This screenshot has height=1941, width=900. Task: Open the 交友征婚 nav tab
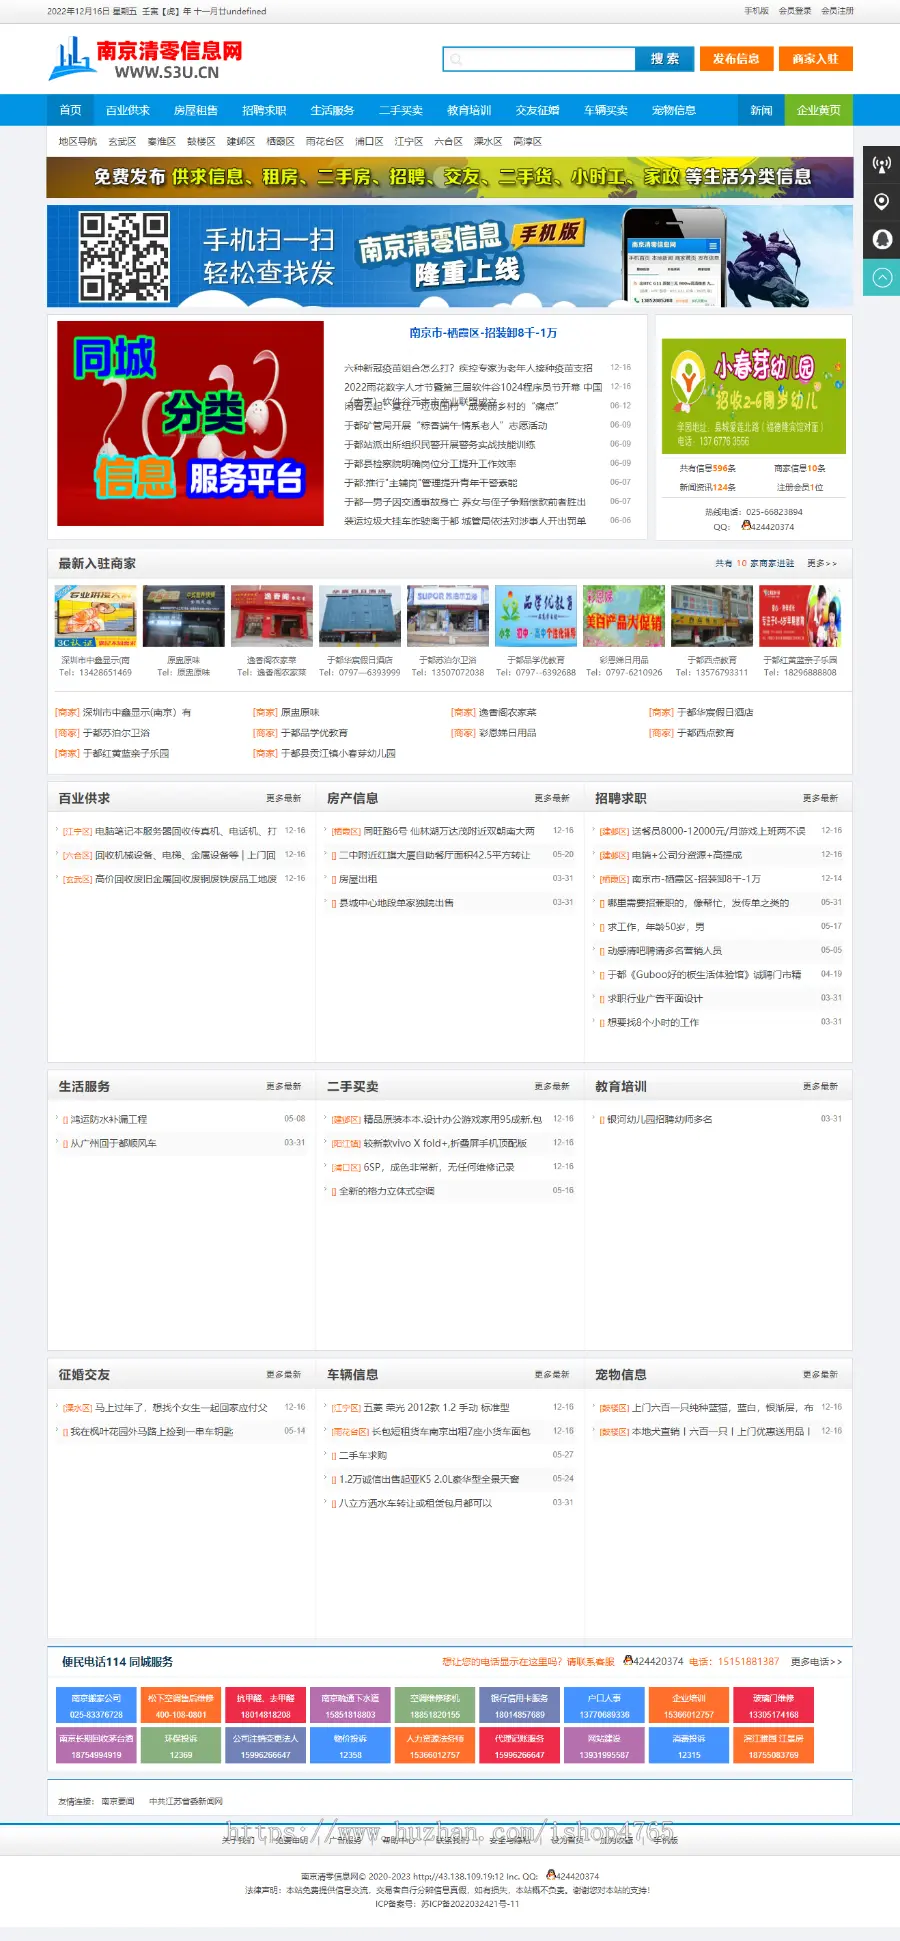pyautogui.click(x=537, y=110)
